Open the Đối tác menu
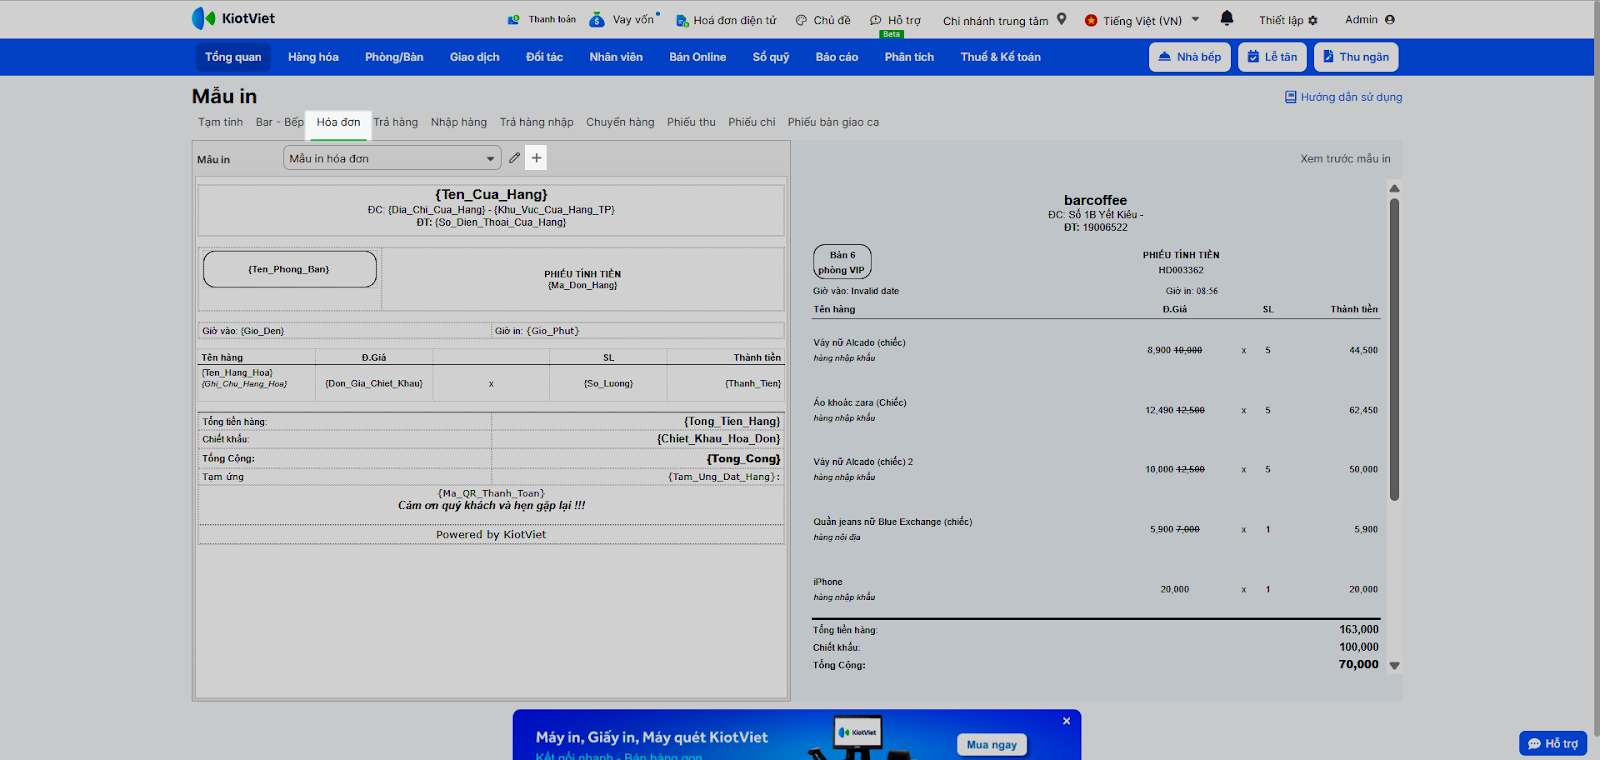Viewport: 1600px width, 760px height. (x=544, y=57)
